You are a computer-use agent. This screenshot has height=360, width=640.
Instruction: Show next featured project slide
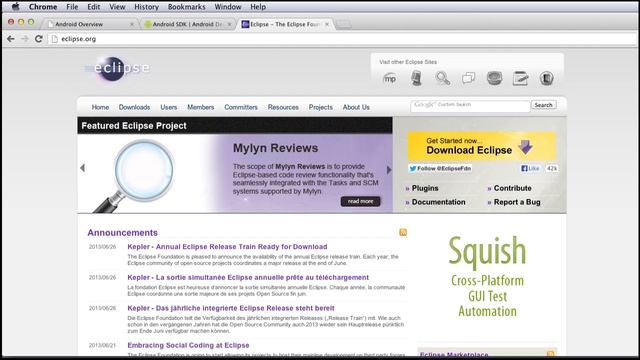[x=389, y=170]
